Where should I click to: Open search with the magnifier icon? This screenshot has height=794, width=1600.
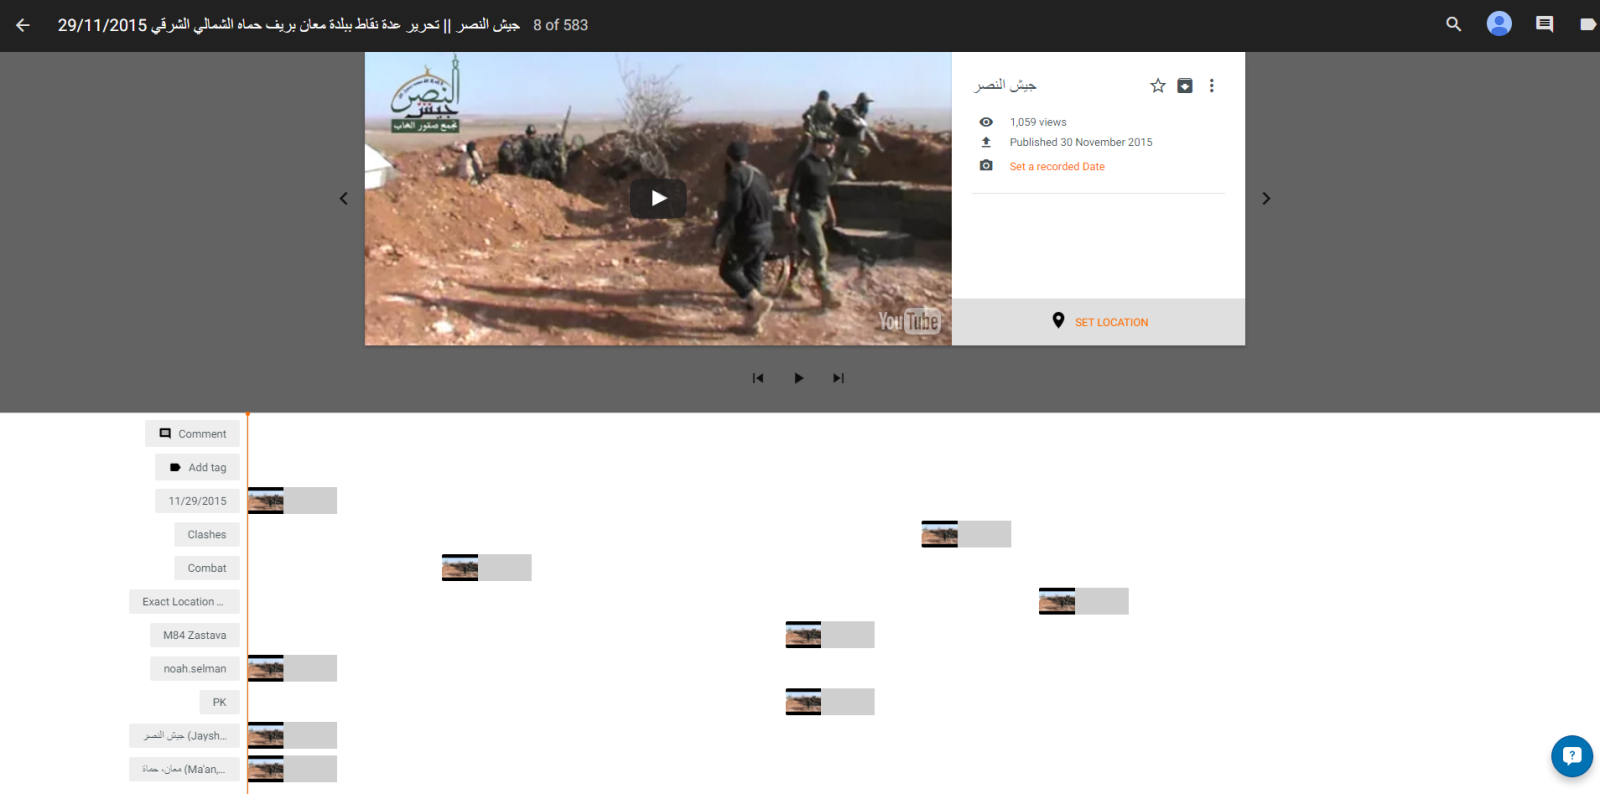1453,24
